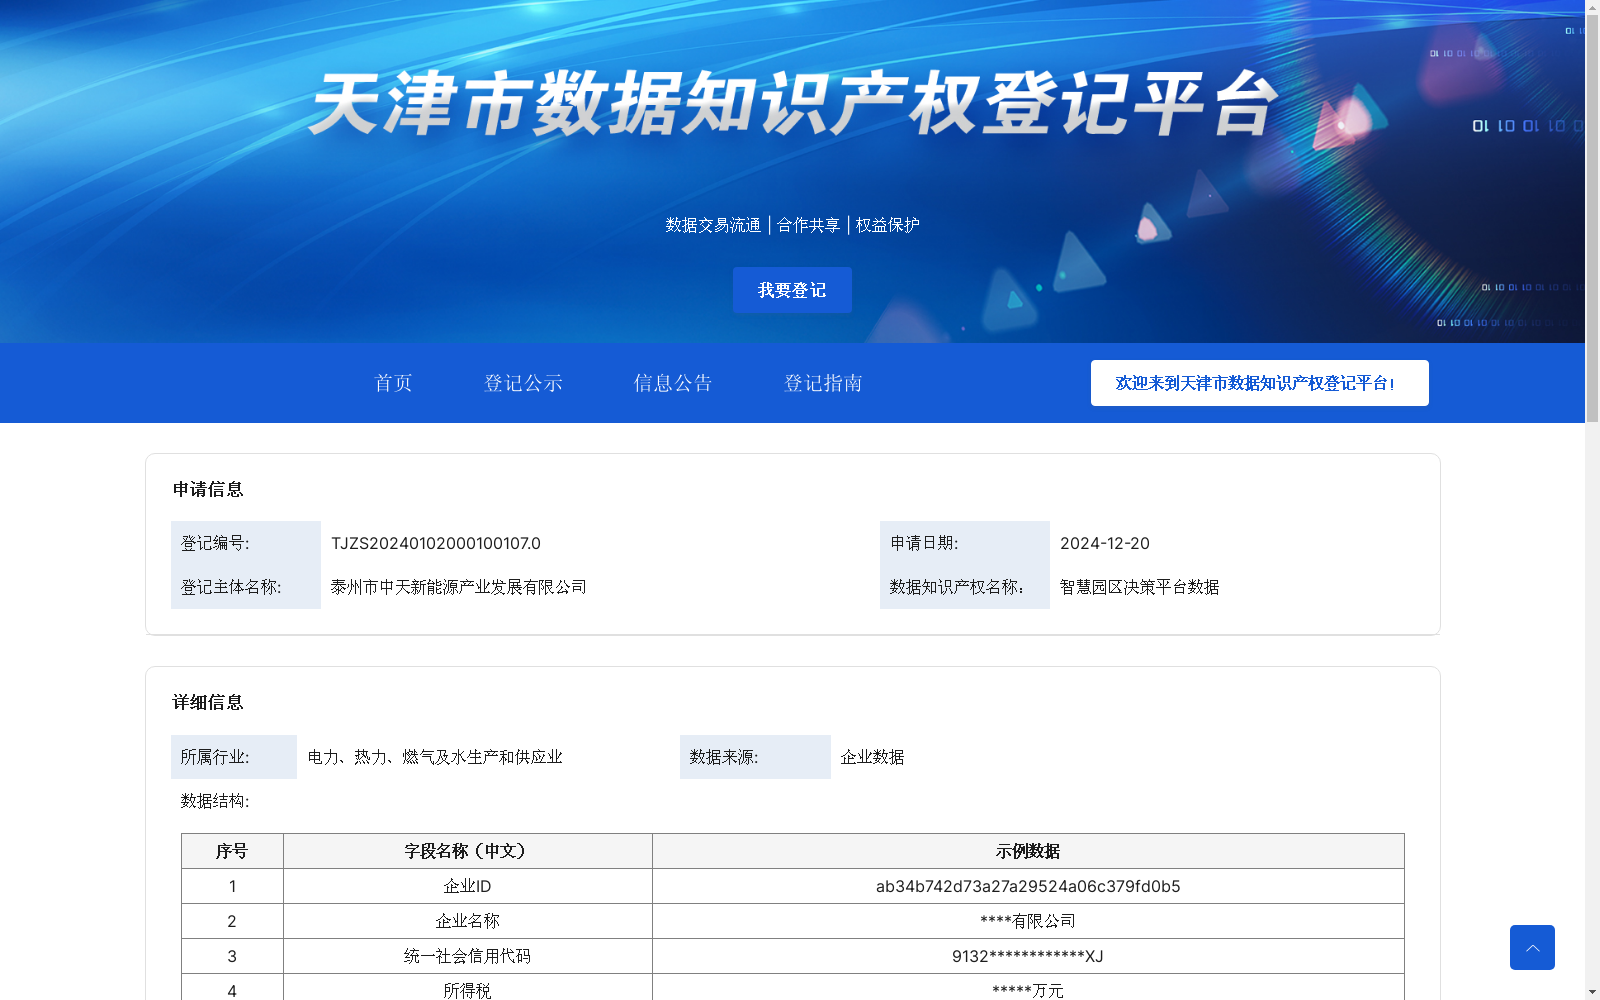
Task: Go to the 信息公告 navigation item
Action: tap(673, 383)
